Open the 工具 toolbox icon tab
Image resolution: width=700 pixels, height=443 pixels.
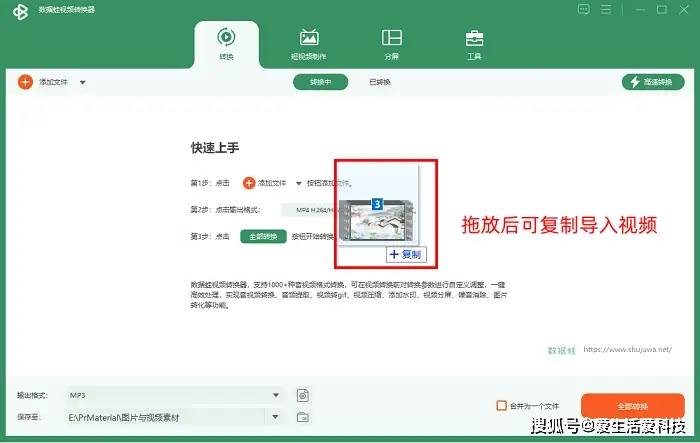(474, 44)
